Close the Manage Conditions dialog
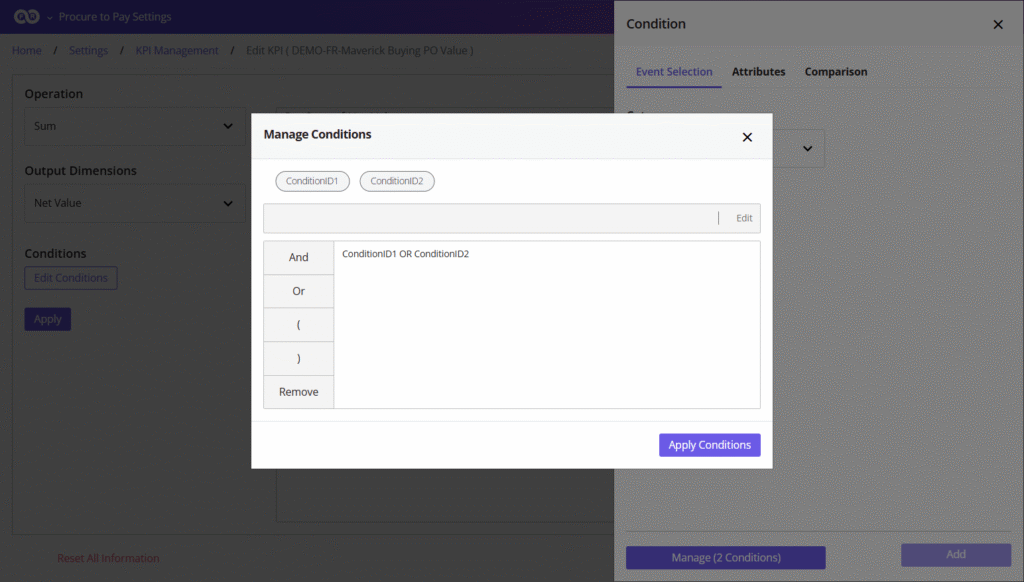 click(x=747, y=137)
